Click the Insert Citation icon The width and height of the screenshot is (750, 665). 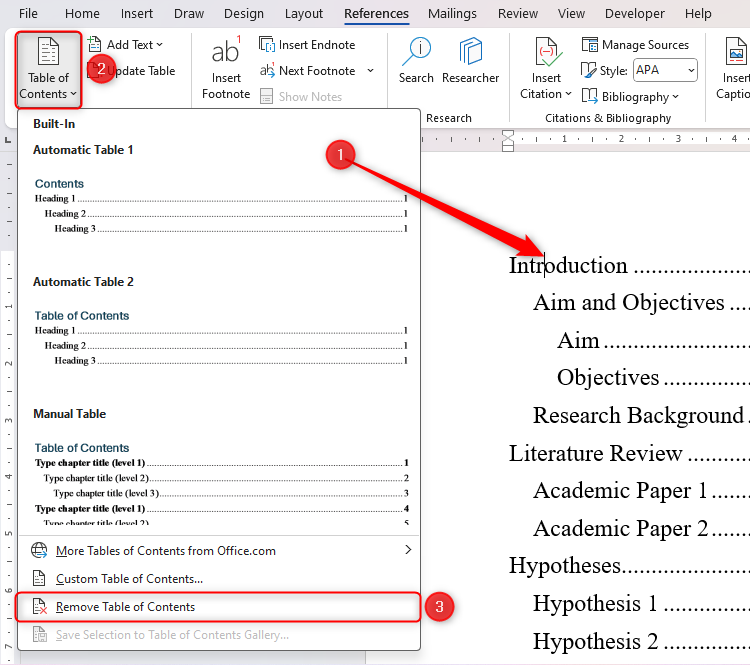[x=547, y=52]
